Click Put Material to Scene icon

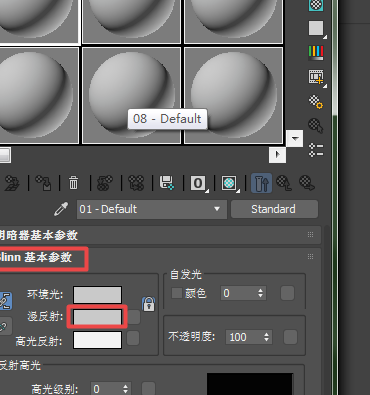click(12, 183)
